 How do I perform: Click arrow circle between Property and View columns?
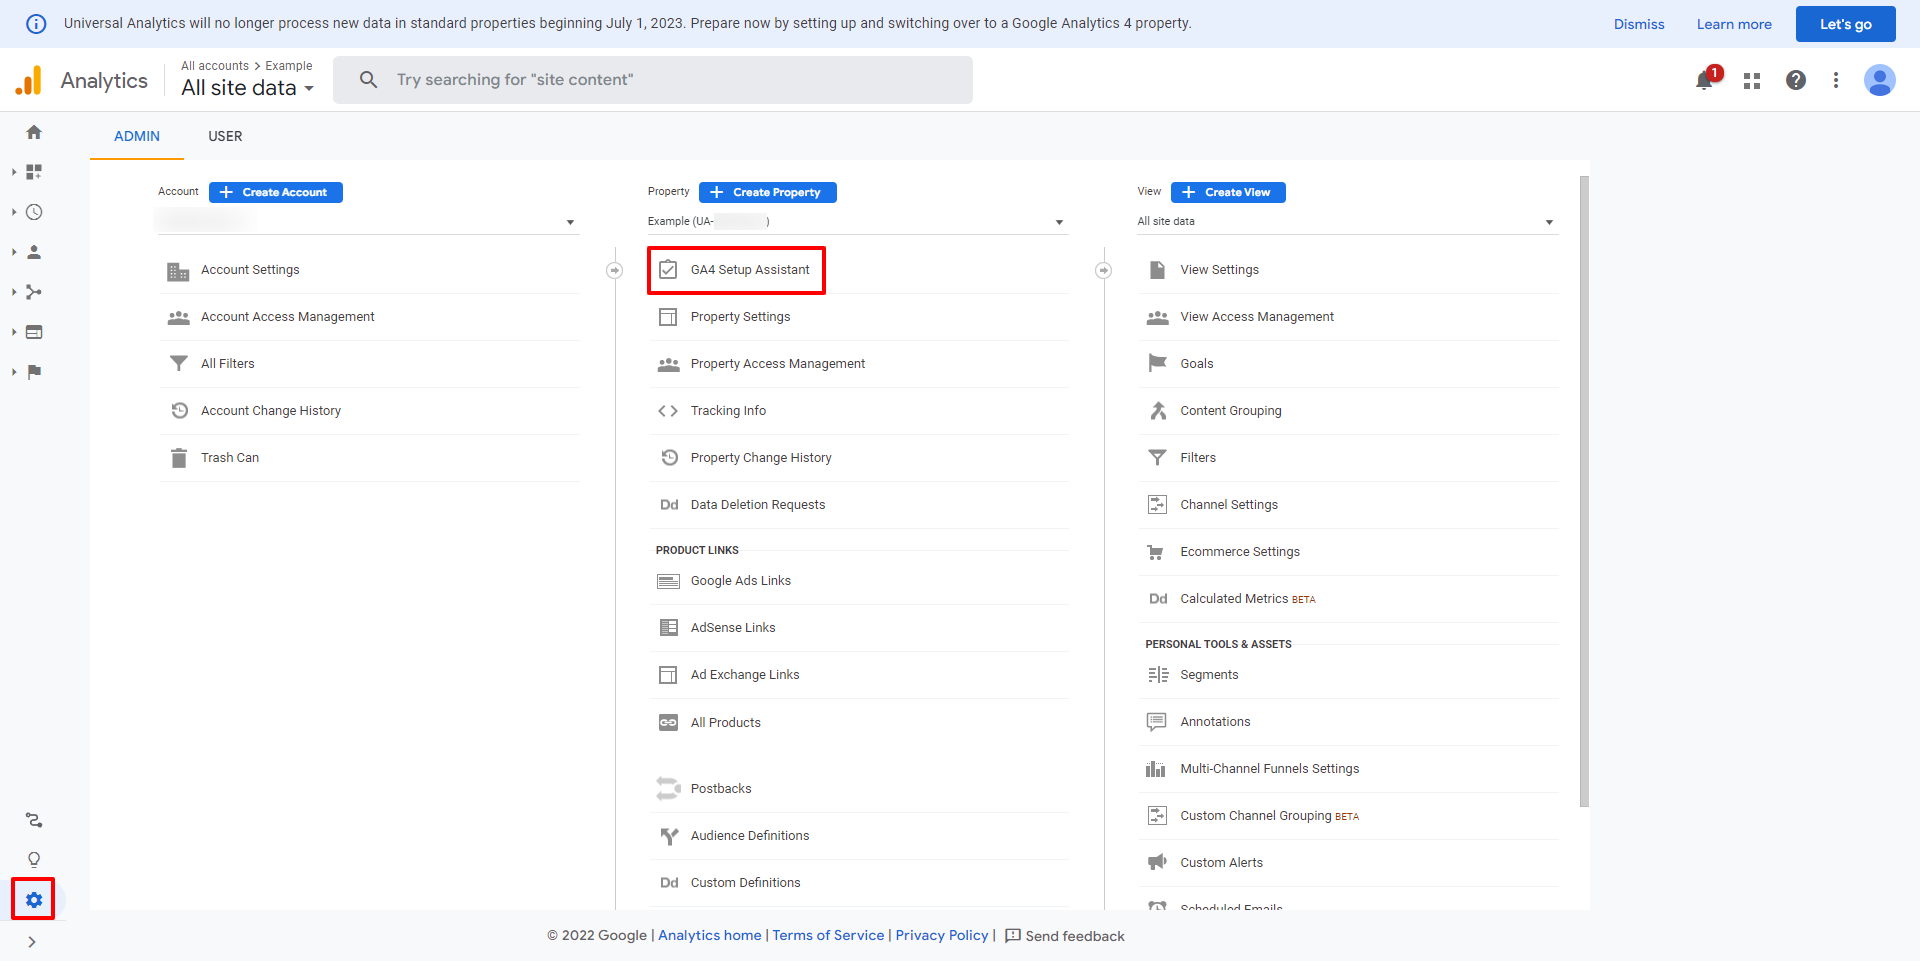pyautogui.click(x=1104, y=270)
